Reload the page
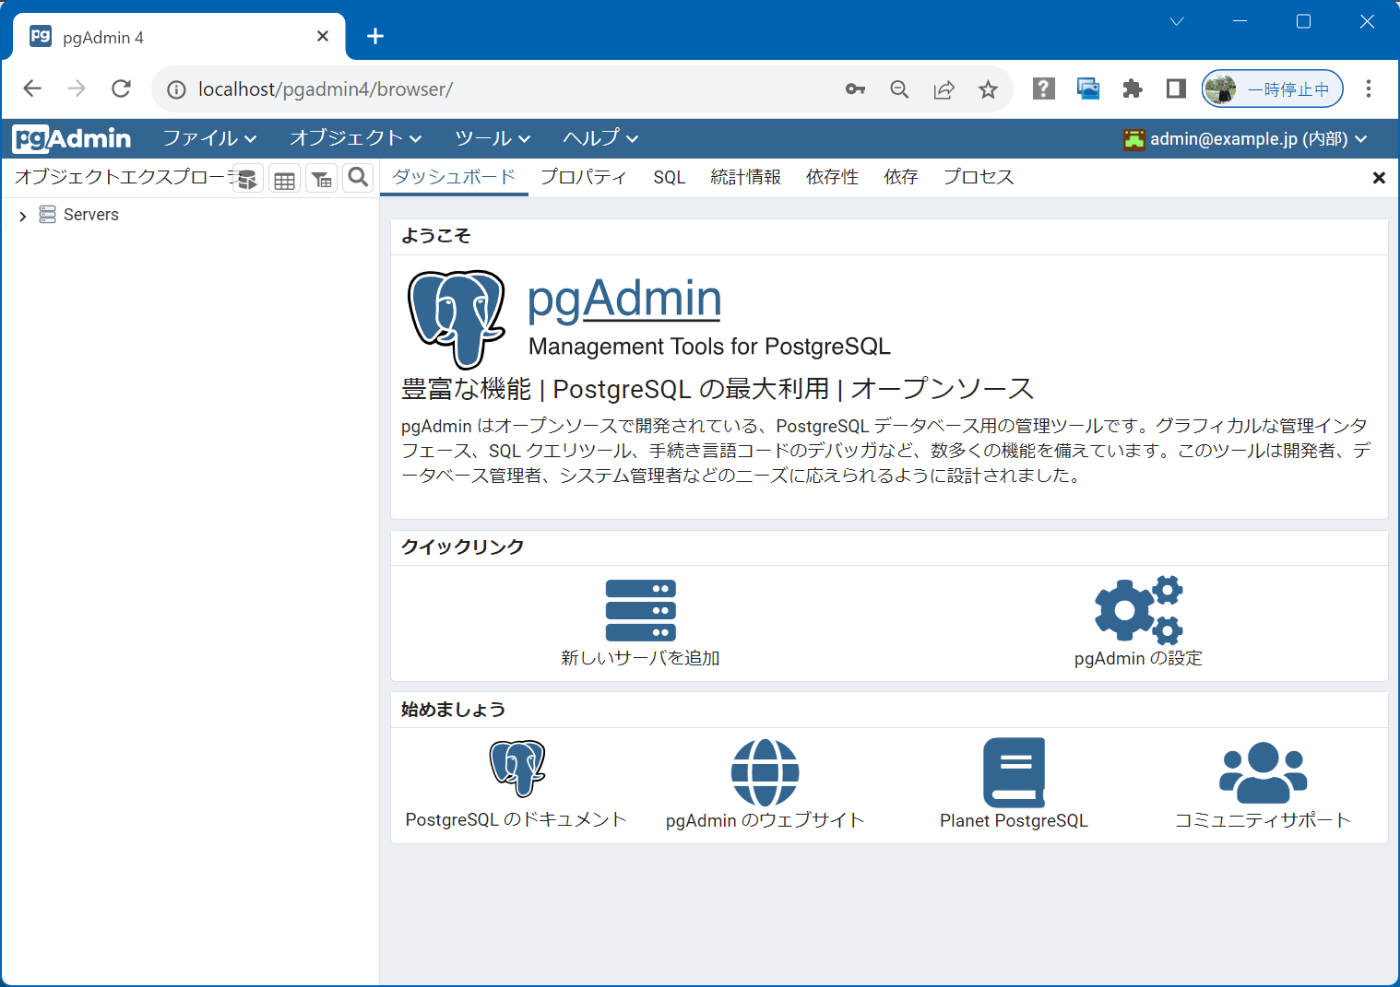This screenshot has height=987, width=1400. [x=121, y=89]
